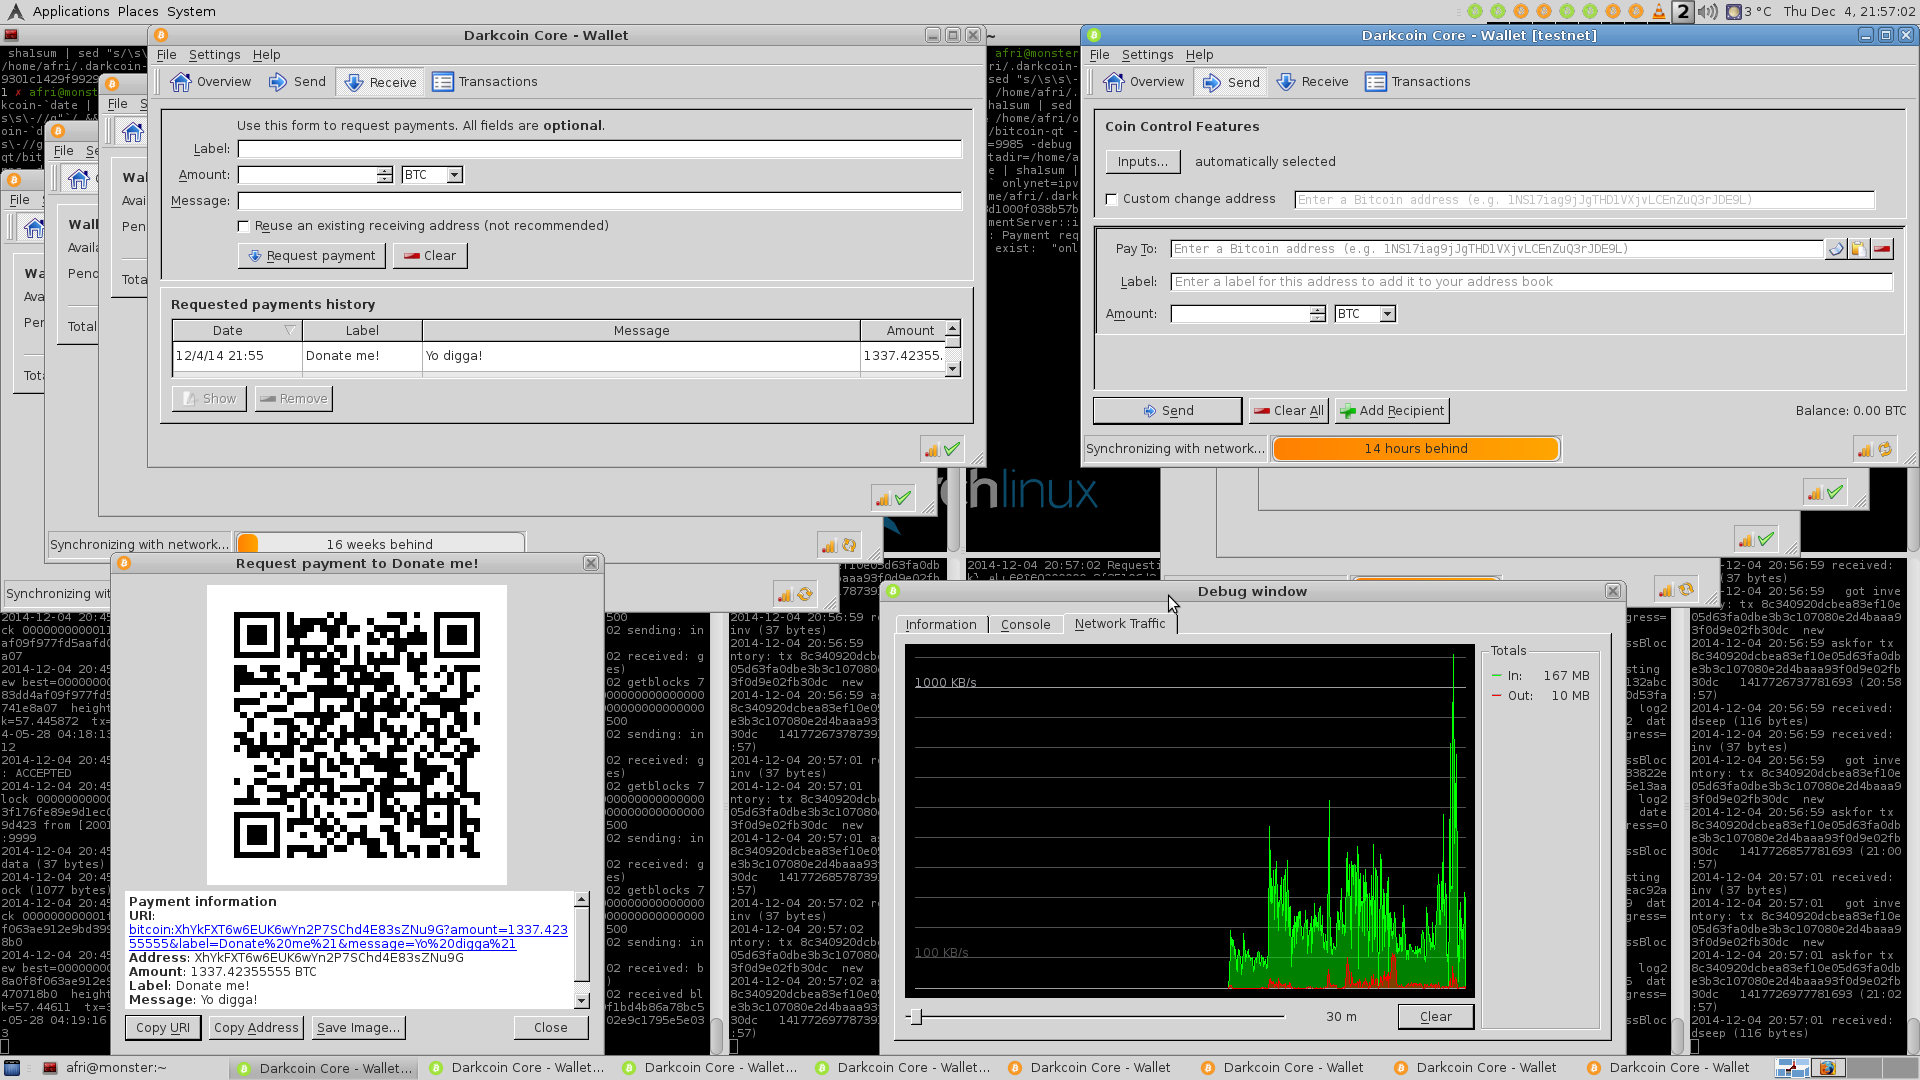Click paste-from-clipboard icon next to Pay To

[1859, 249]
